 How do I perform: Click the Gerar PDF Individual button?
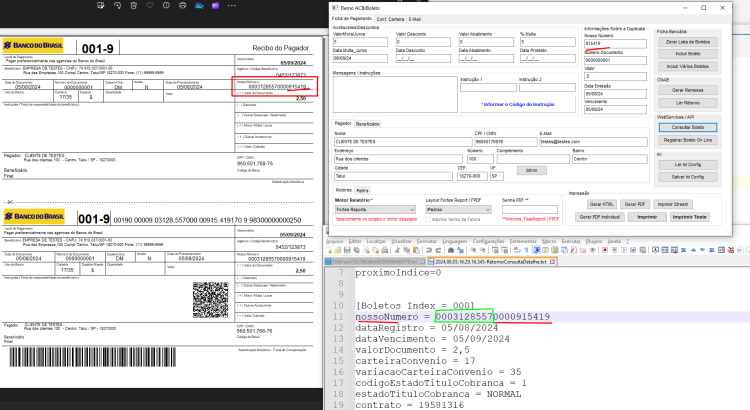[x=599, y=217]
